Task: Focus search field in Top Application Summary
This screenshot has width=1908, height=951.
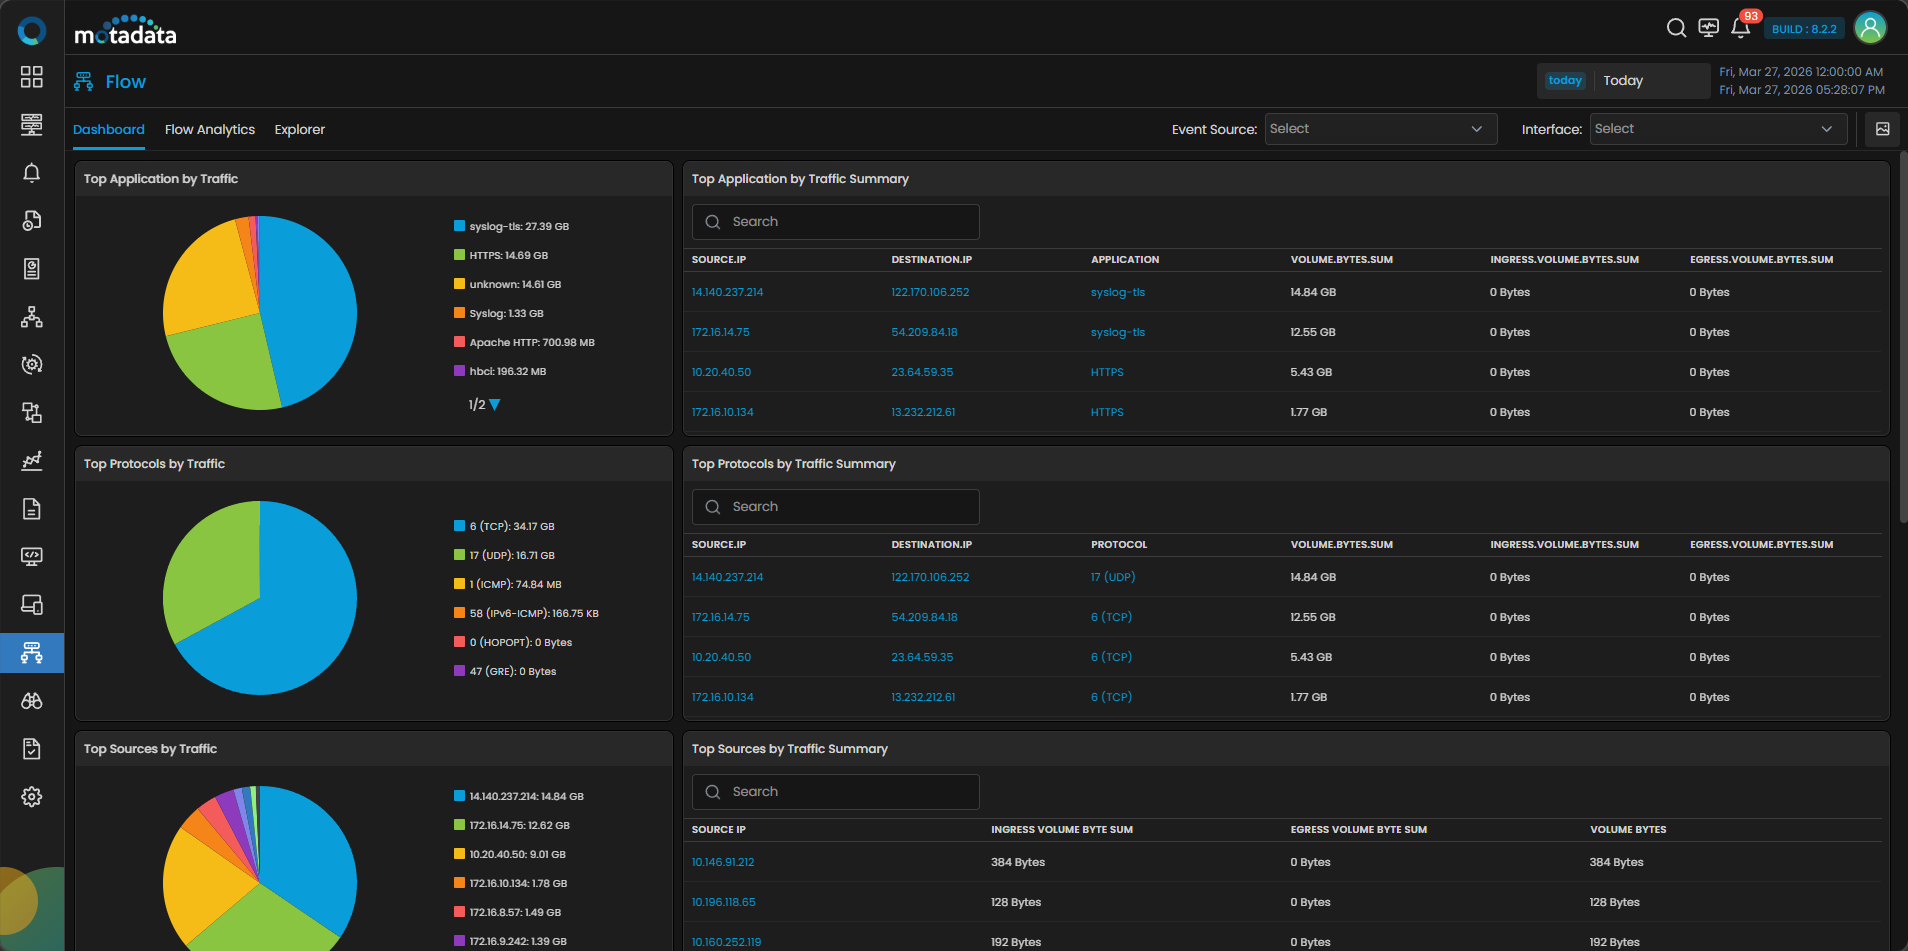Action: [x=836, y=222]
